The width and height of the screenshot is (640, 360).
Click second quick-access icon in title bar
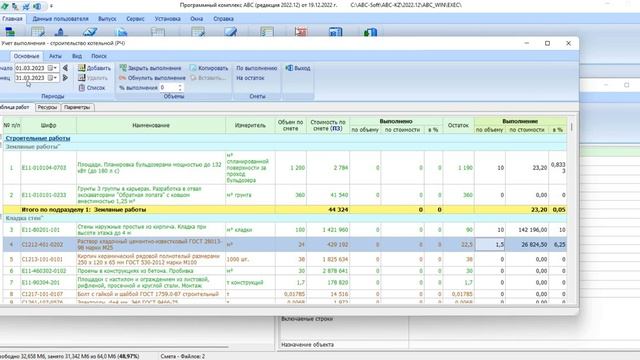click(15, 6)
